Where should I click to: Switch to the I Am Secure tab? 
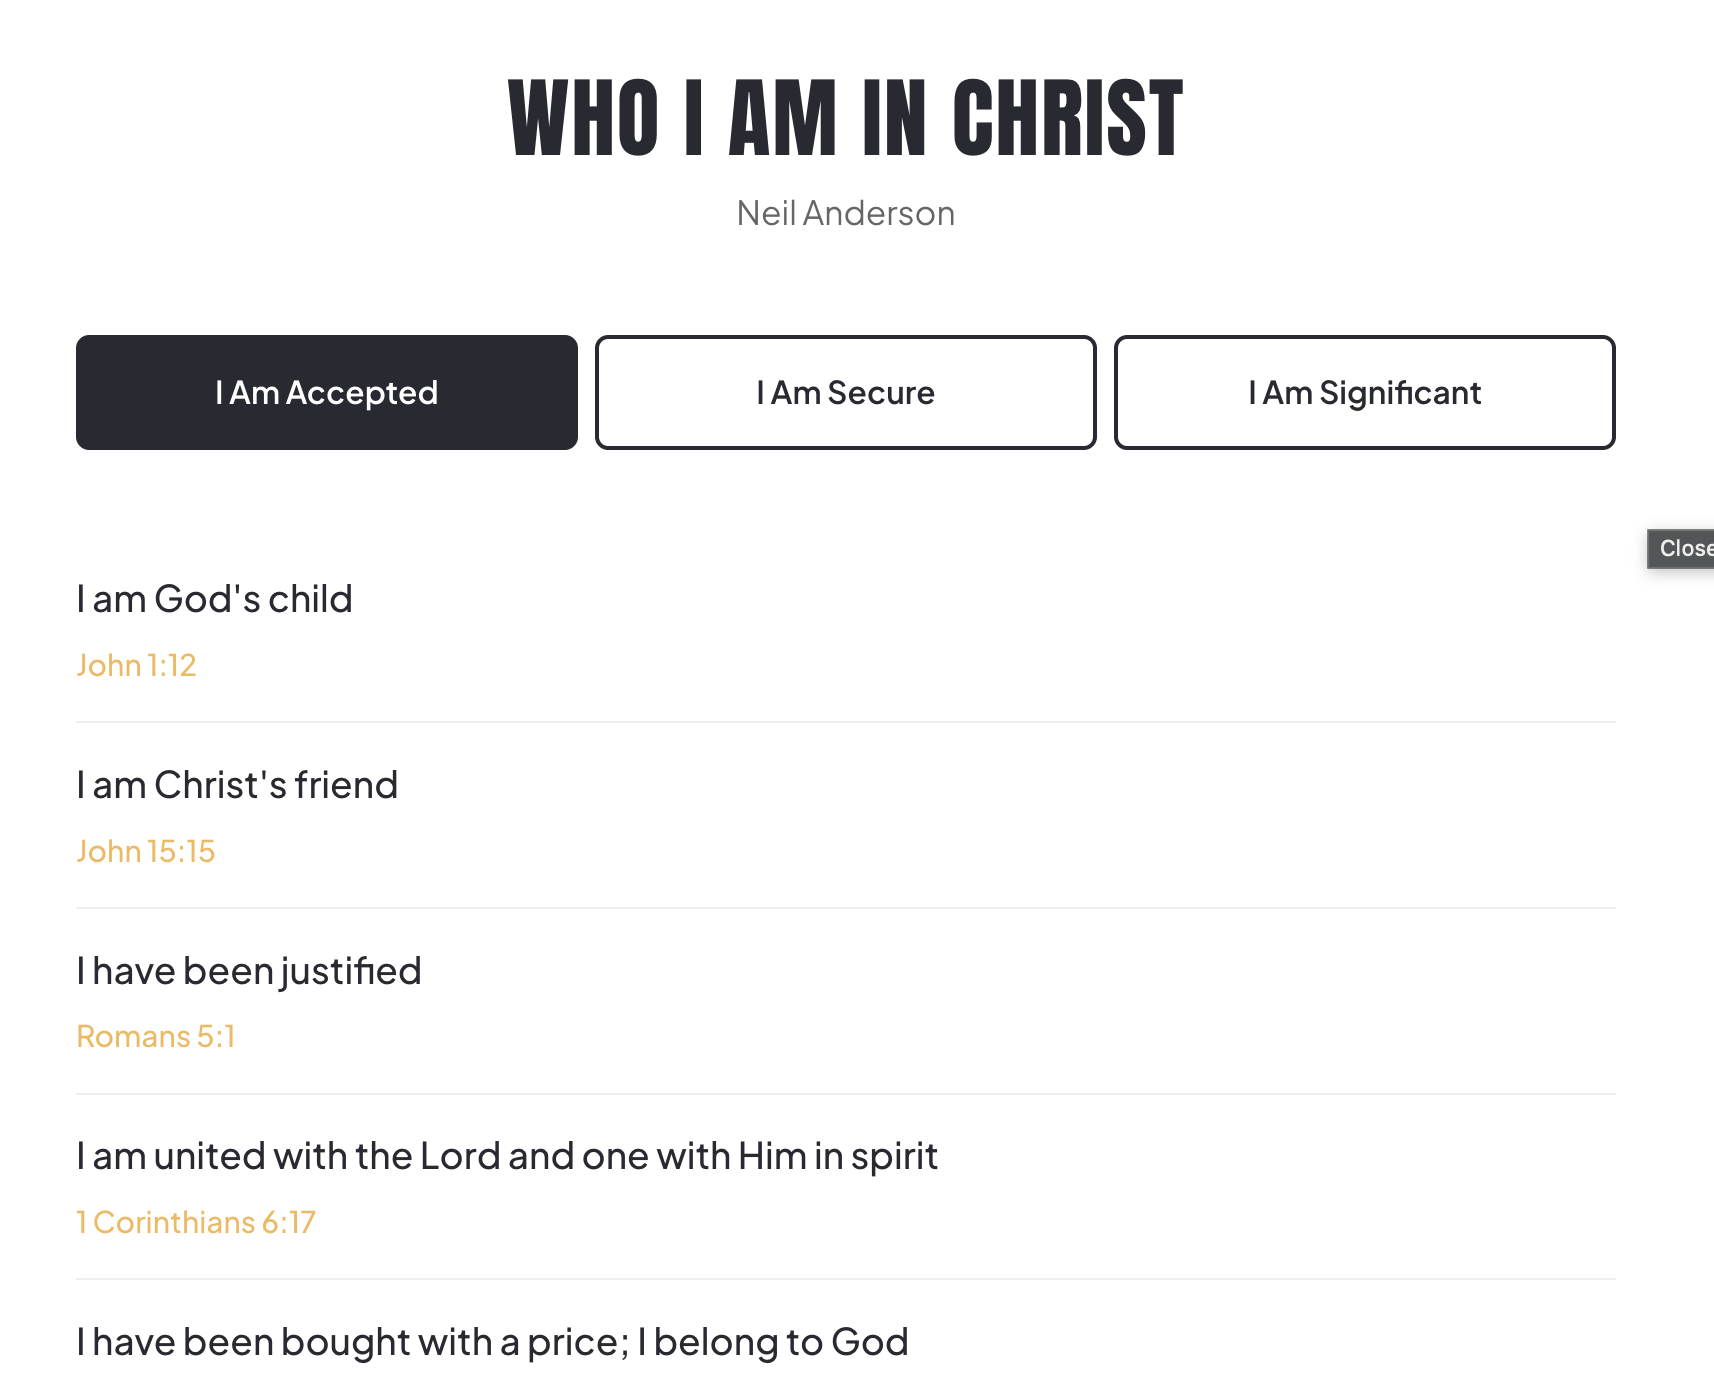coord(845,393)
